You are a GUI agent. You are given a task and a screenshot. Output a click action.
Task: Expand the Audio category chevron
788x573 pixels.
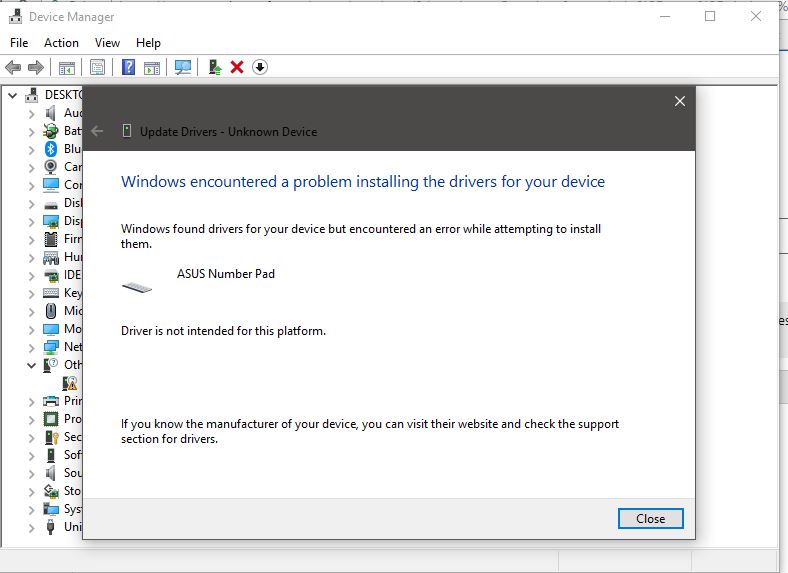pyautogui.click(x=32, y=114)
